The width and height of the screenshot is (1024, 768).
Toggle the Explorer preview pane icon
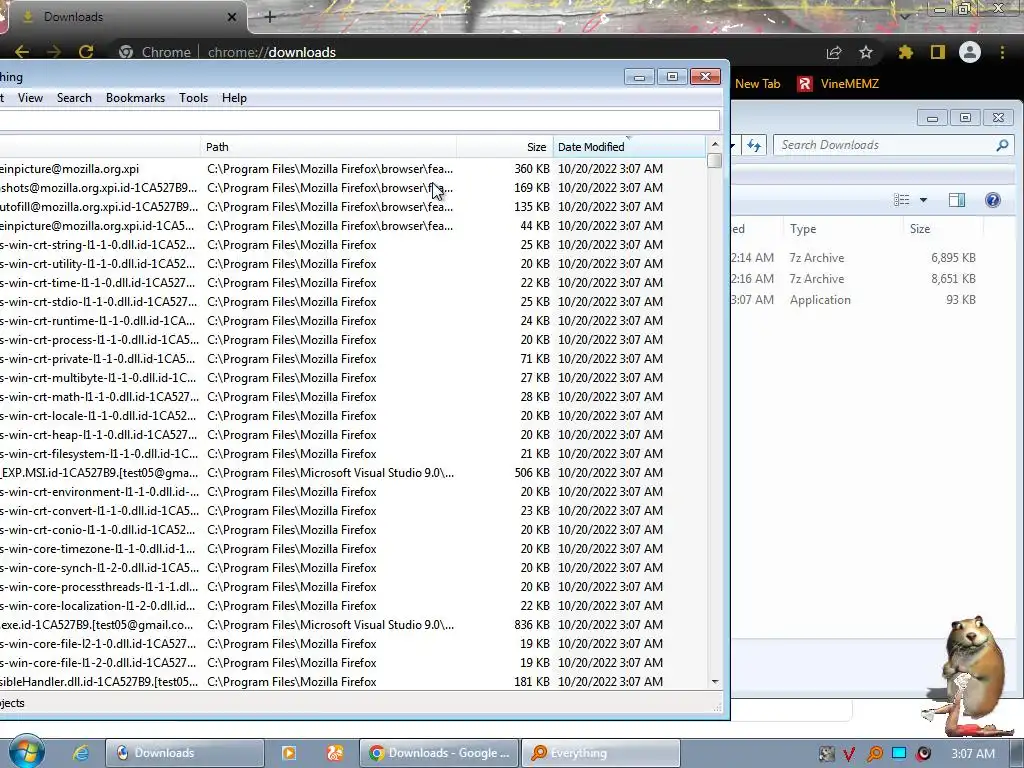pyautogui.click(x=957, y=200)
